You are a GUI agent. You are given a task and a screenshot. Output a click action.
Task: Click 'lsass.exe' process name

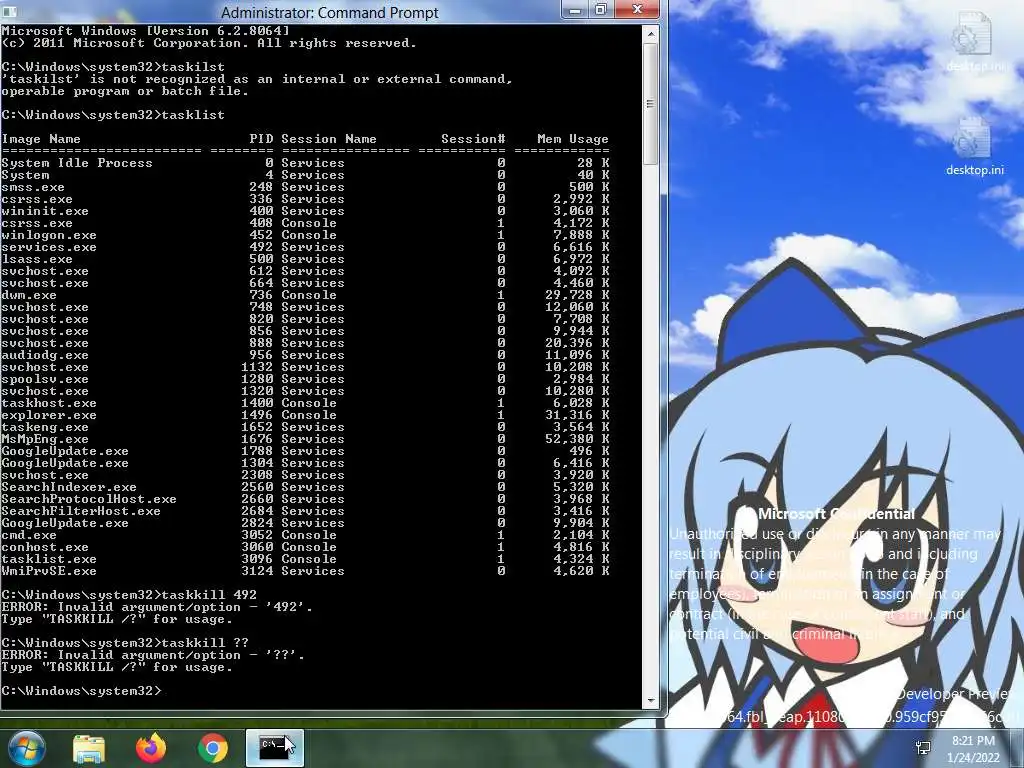[37, 259]
